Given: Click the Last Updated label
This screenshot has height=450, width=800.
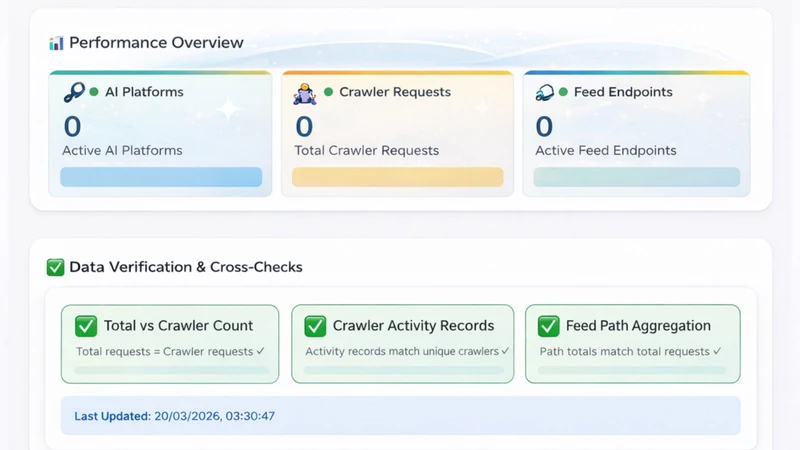Looking at the screenshot, I should coord(113,416).
